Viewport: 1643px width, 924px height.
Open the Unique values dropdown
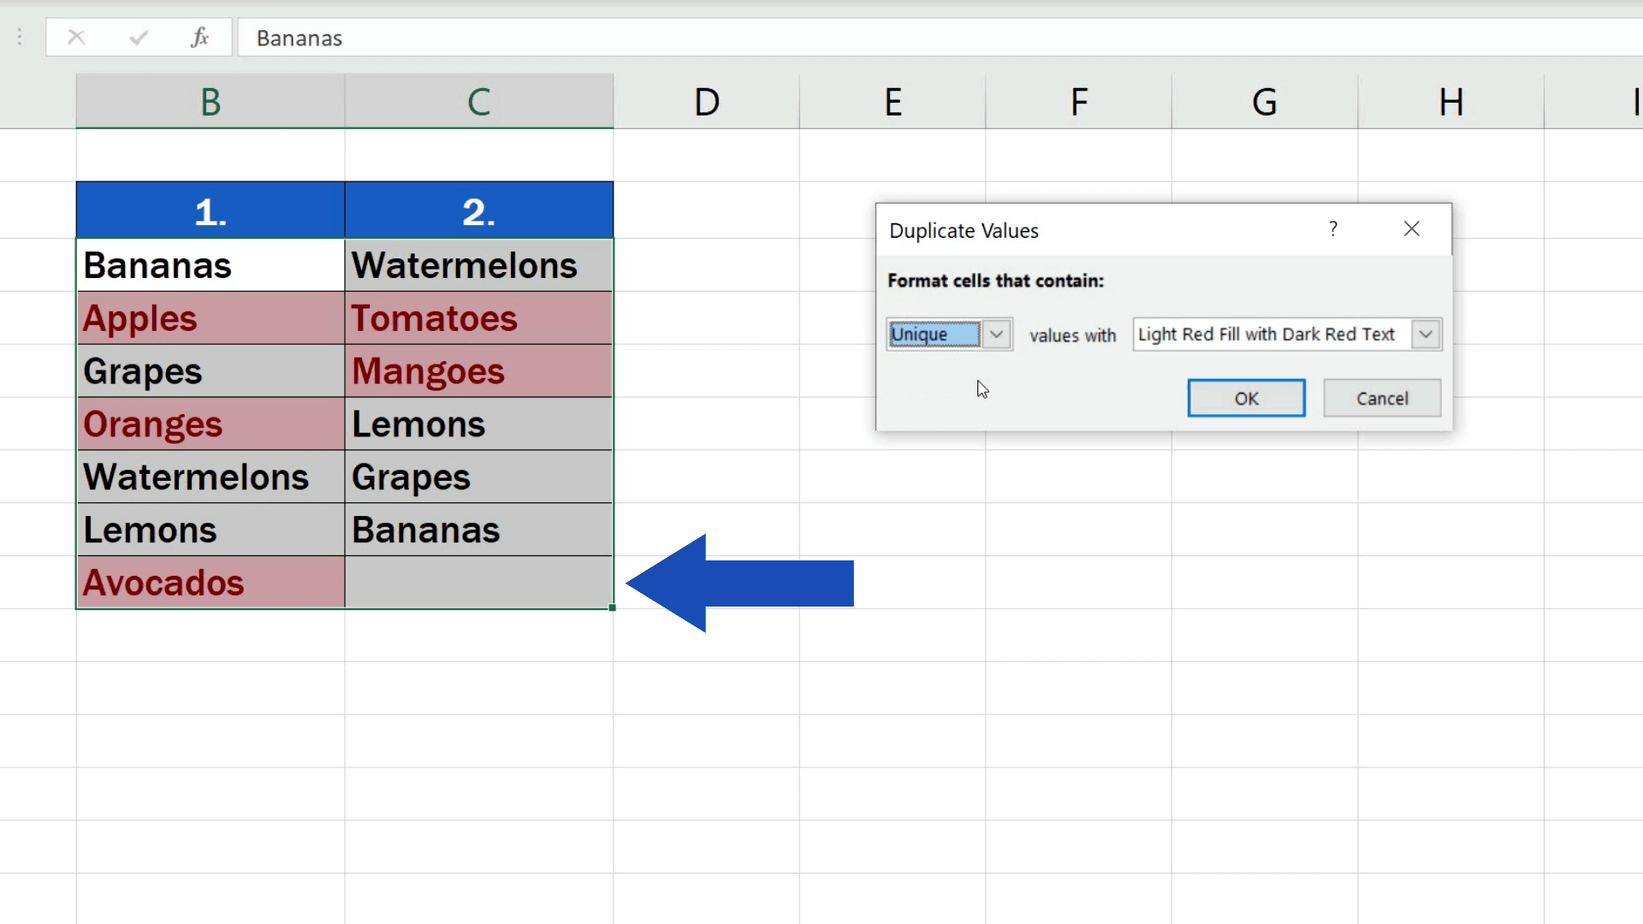pyautogui.click(x=934, y=334)
